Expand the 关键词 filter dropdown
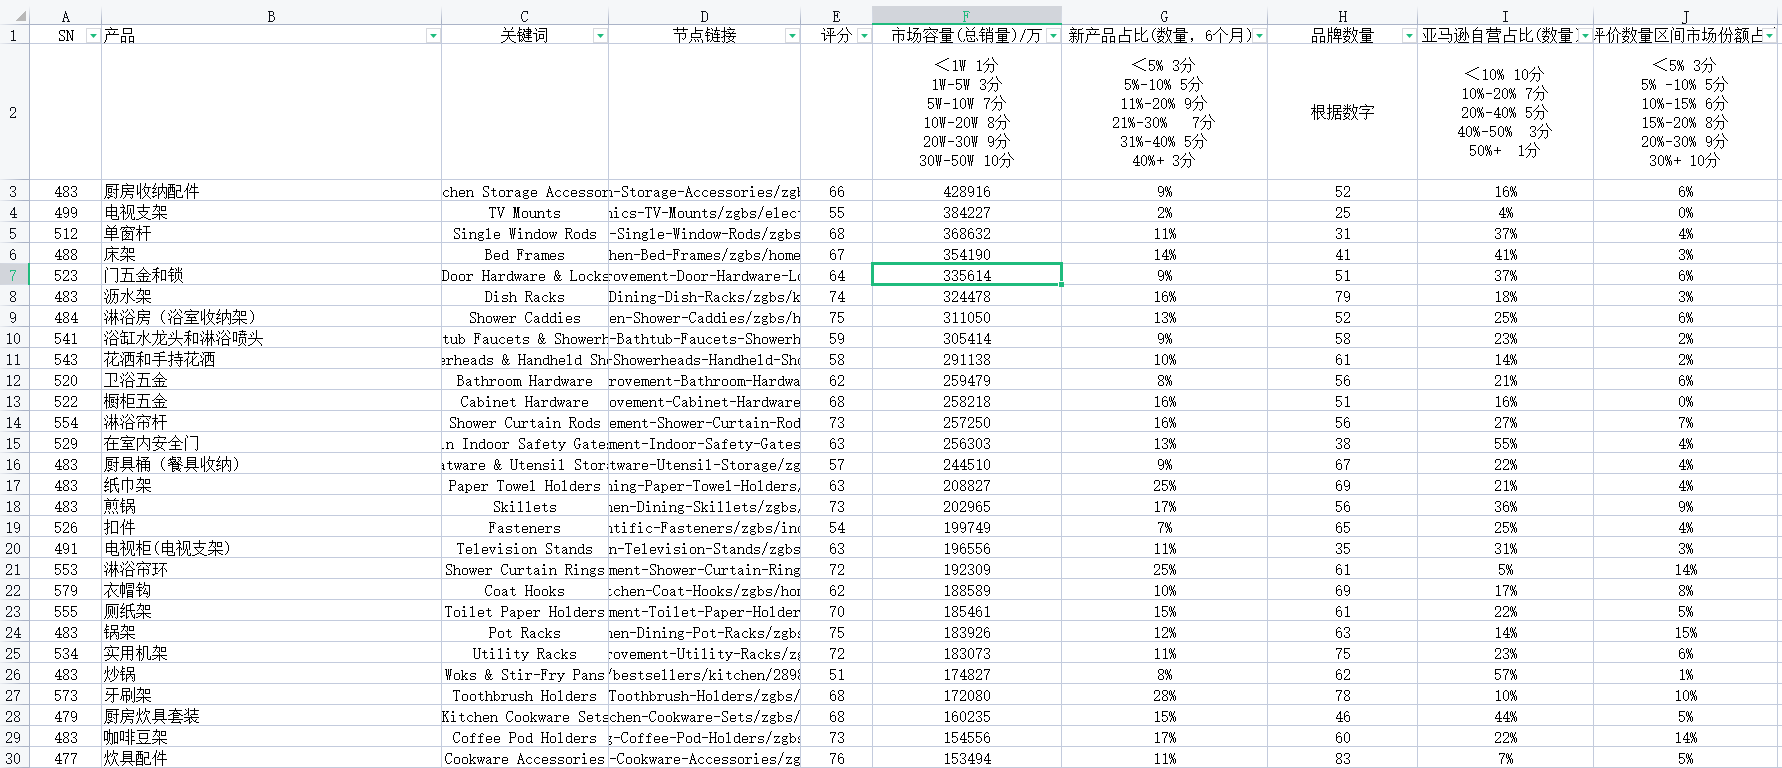This screenshot has height=768, width=1782. [600, 36]
